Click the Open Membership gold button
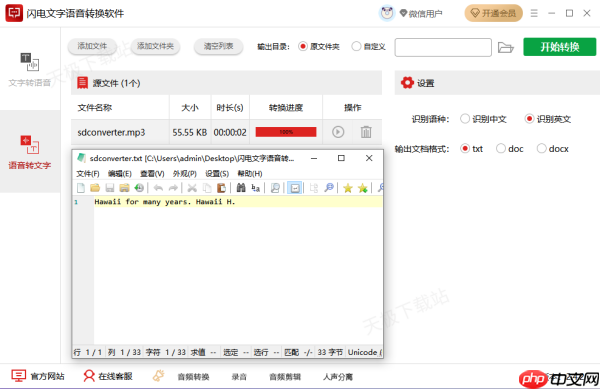The width and height of the screenshot is (600, 389). [x=494, y=13]
